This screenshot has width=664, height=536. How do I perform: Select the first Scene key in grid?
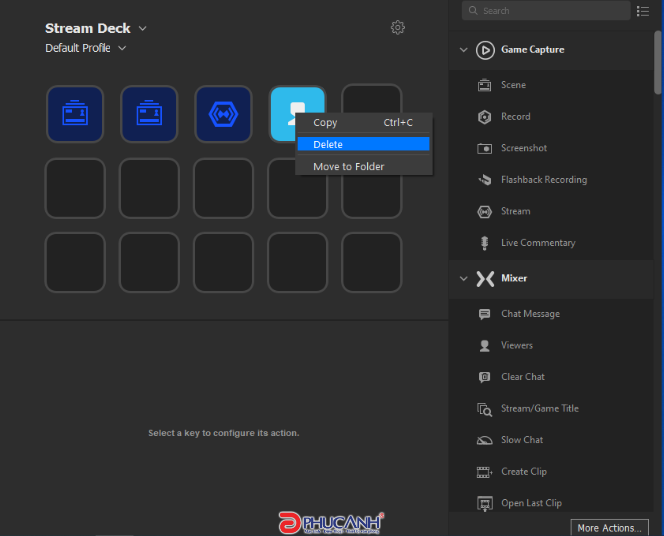pos(75,114)
